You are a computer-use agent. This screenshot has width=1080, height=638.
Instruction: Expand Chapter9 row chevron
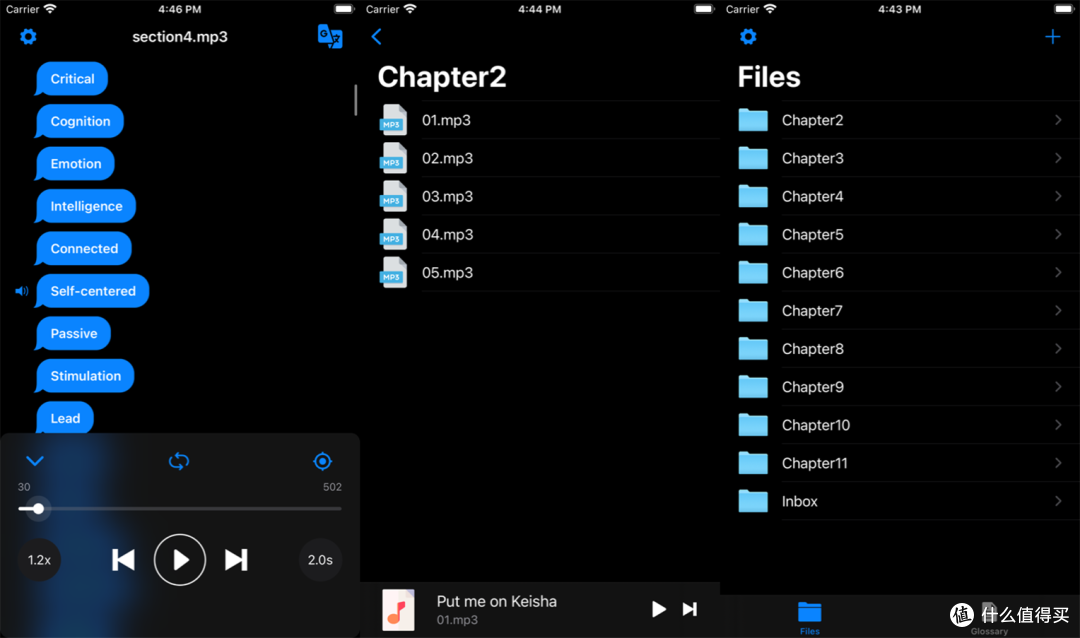coord(1058,387)
